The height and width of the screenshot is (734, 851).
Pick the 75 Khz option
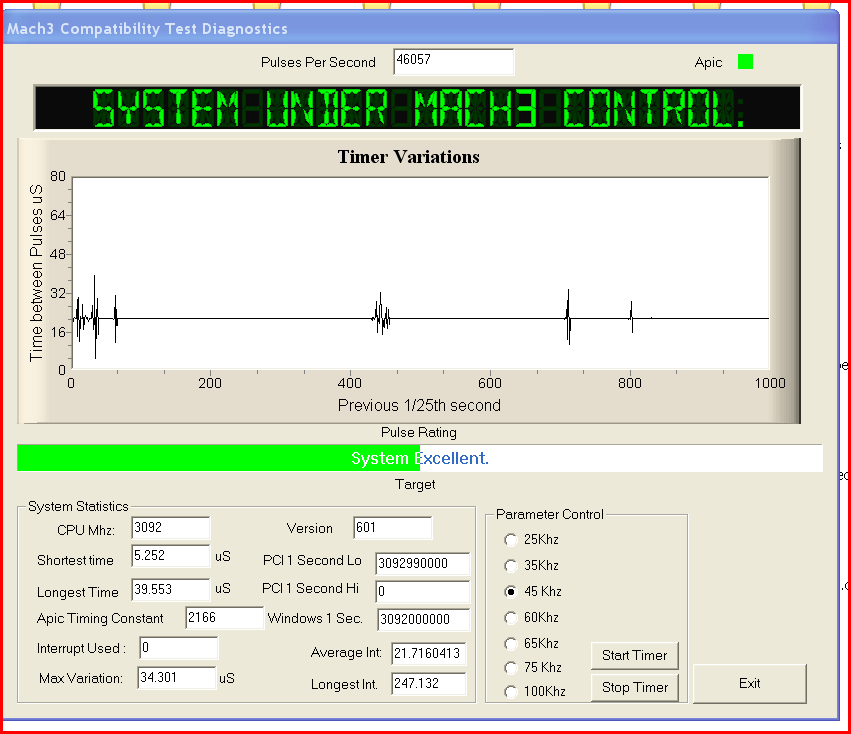pyautogui.click(x=510, y=667)
